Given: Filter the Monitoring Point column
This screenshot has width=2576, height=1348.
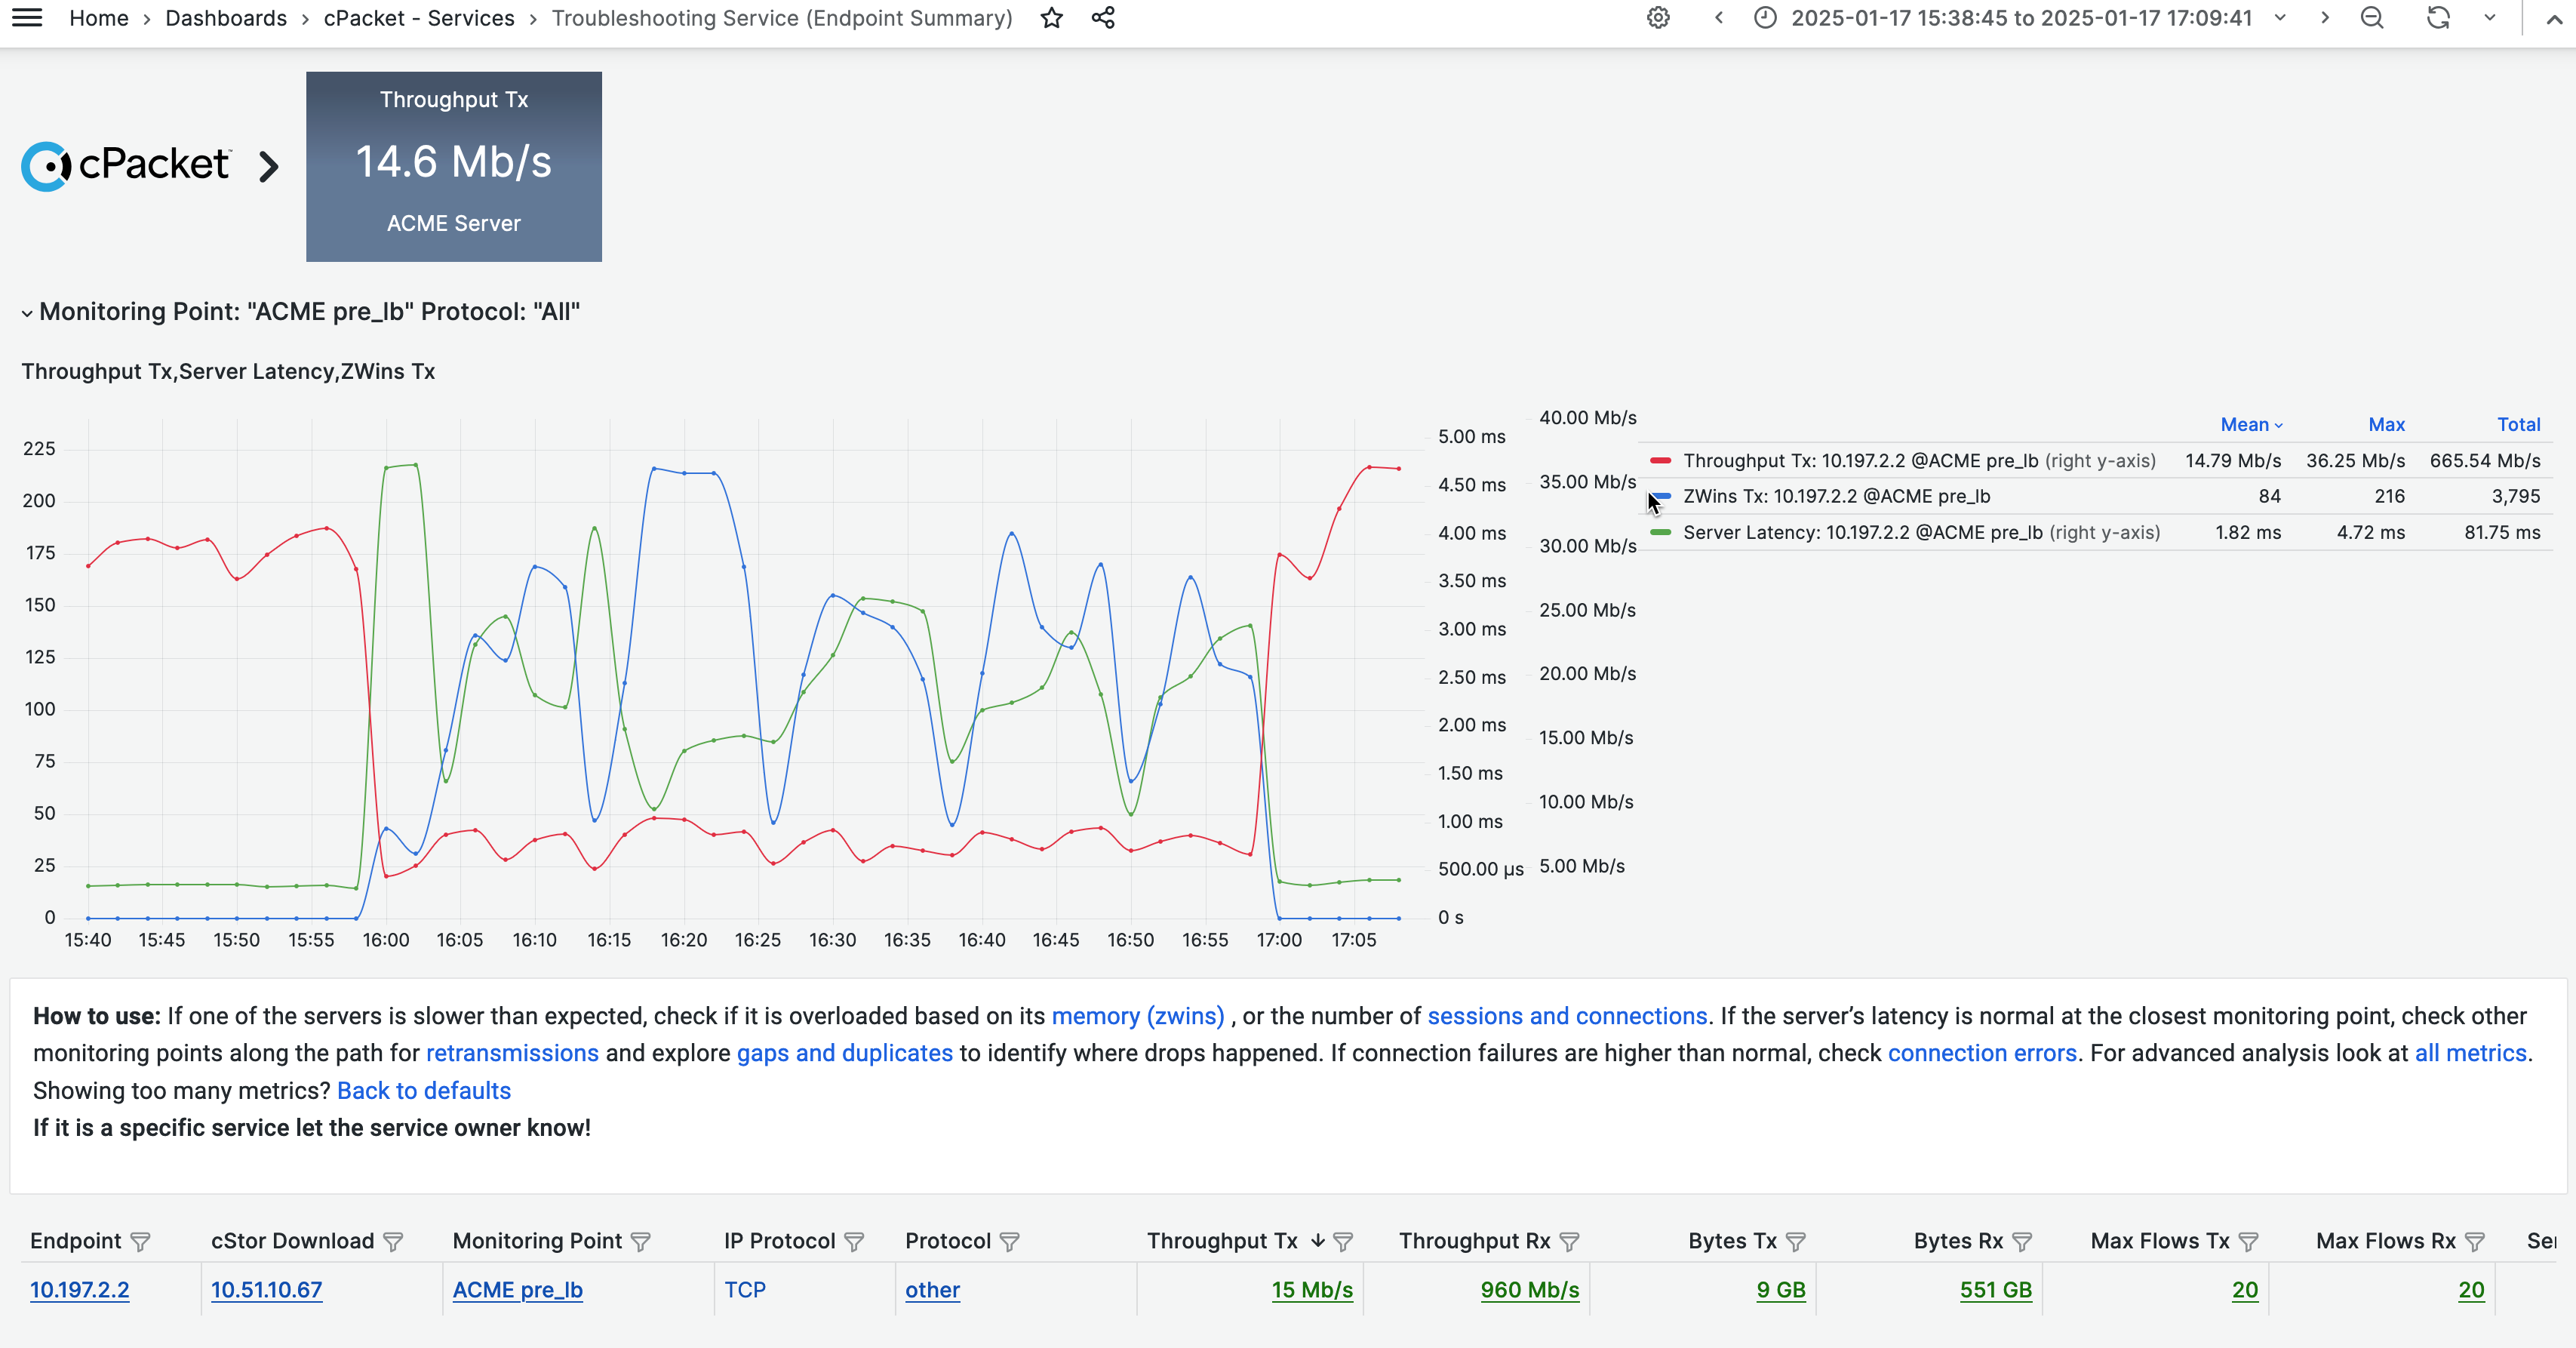Looking at the screenshot, I should [641, 1242].
